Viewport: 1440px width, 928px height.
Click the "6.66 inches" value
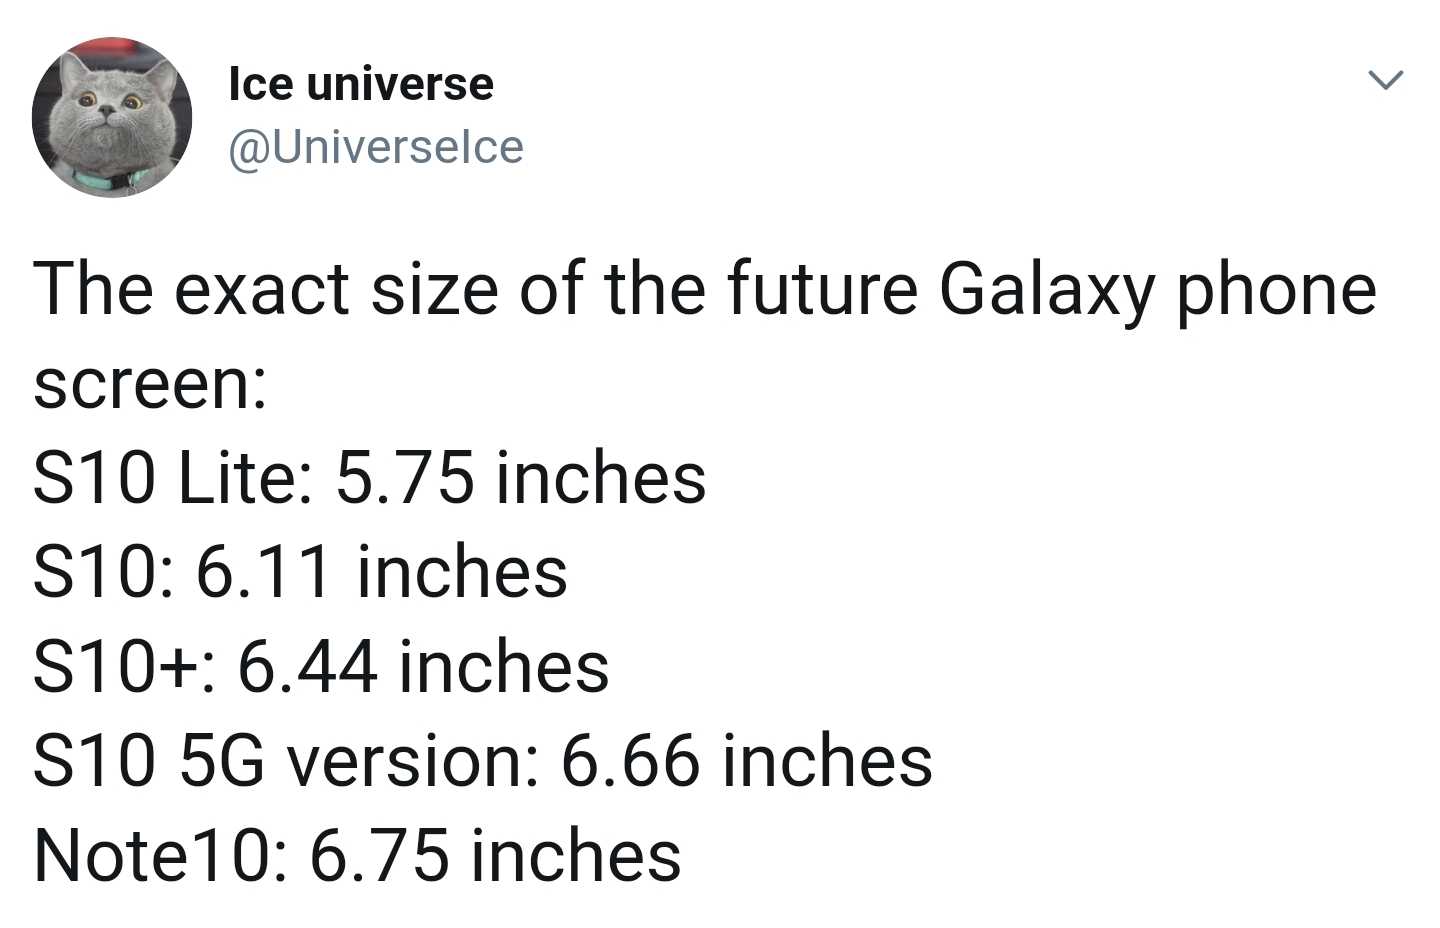[746, 761]
